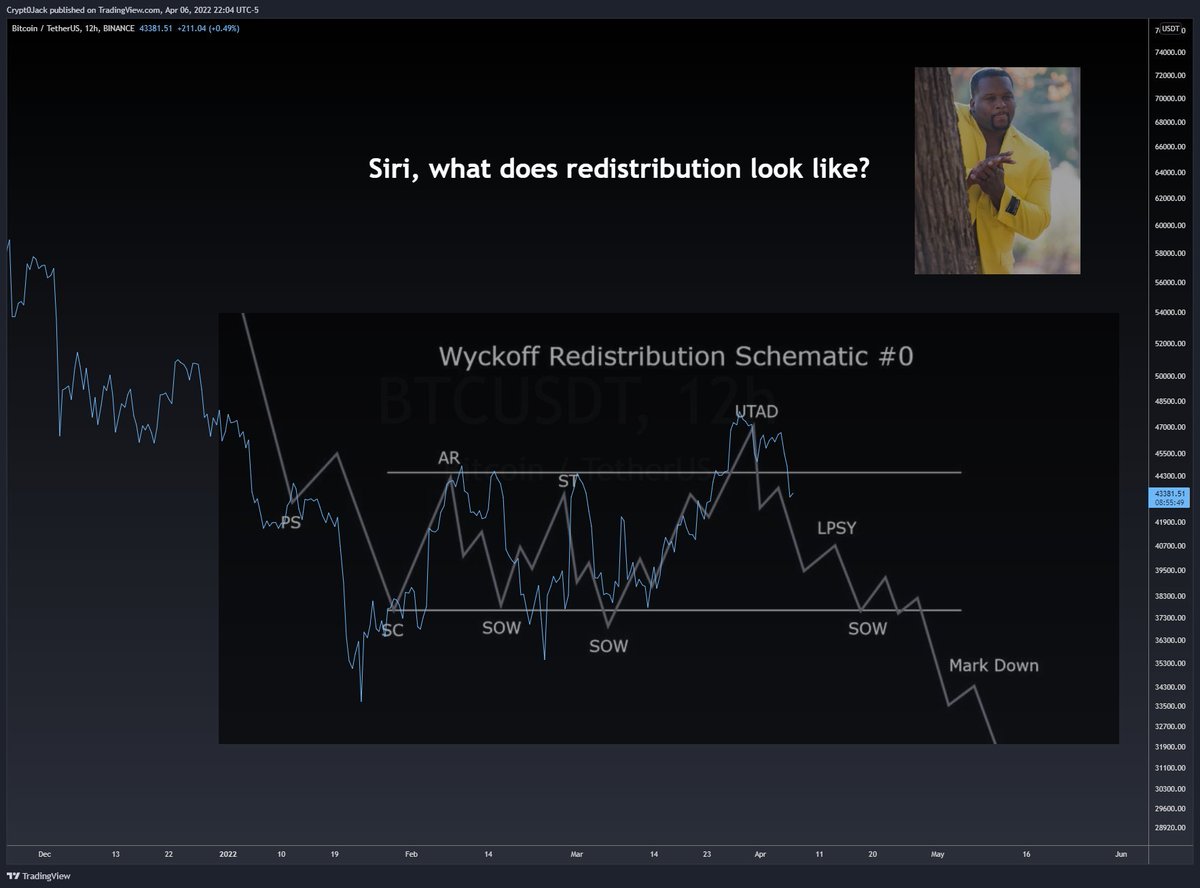Click the 40700.00 price axis label

point(1170,546)
